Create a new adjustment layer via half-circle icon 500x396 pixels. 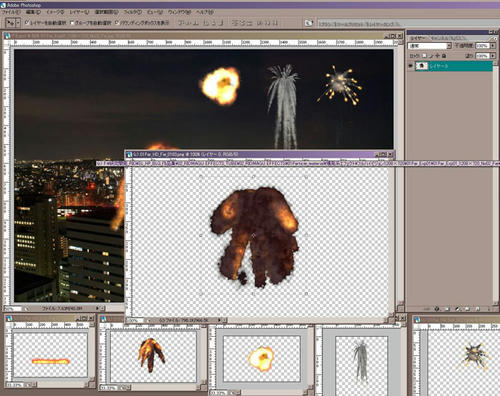point(457,309)
